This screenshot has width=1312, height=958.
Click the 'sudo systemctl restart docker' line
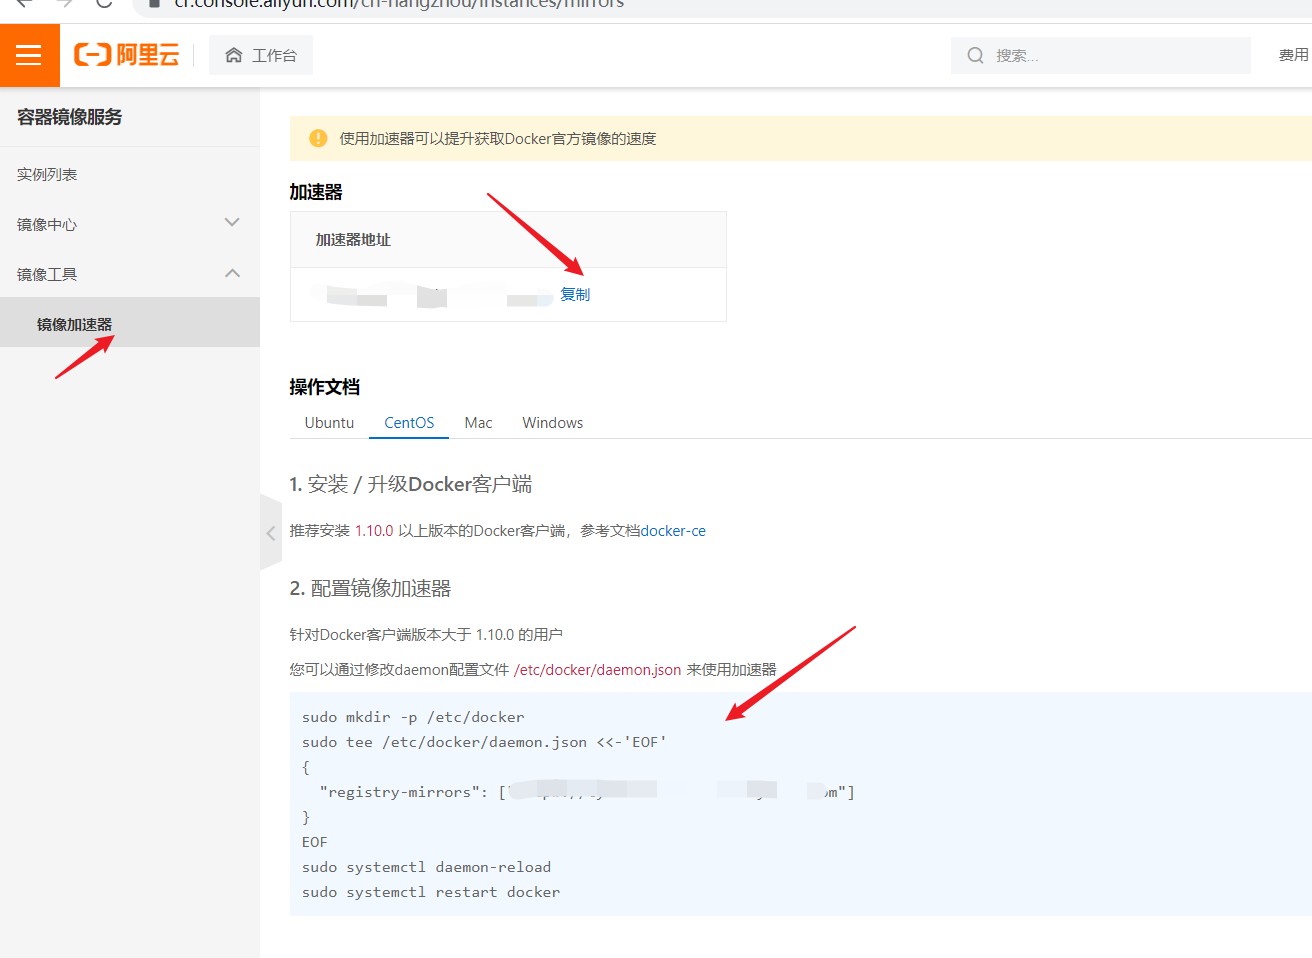(x=431, y=892)
